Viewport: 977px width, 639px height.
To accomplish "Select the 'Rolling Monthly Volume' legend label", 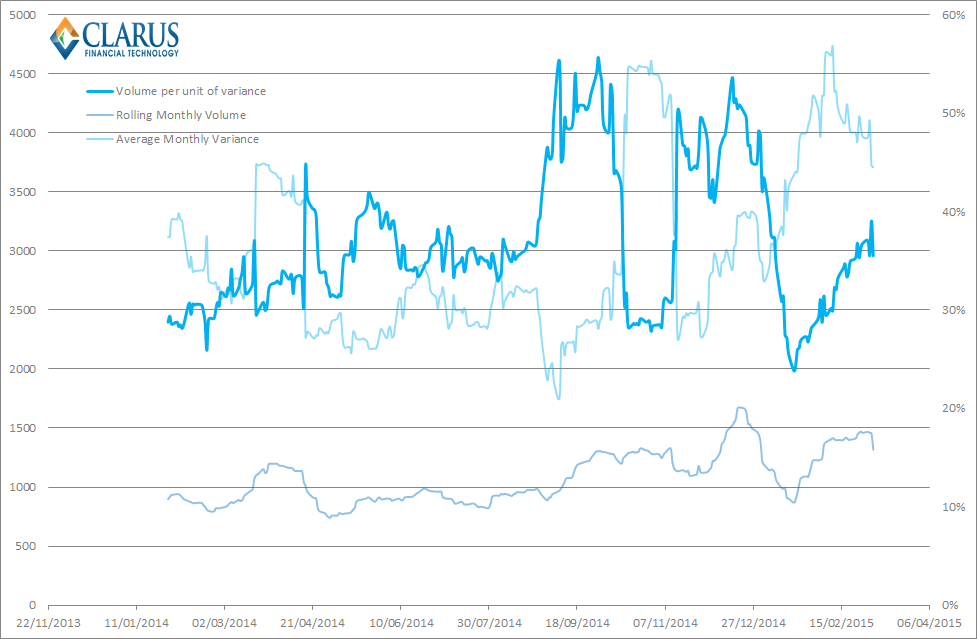I will (x=181, y=115).
